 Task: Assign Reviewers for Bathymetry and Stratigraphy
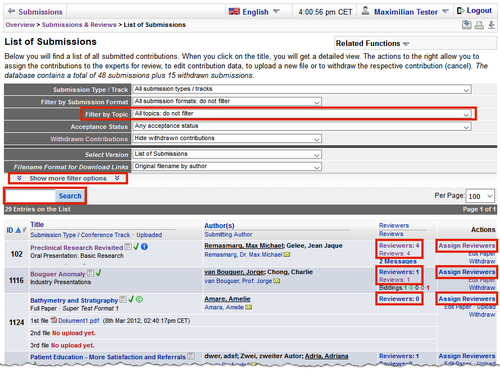(x=467, y=299)
